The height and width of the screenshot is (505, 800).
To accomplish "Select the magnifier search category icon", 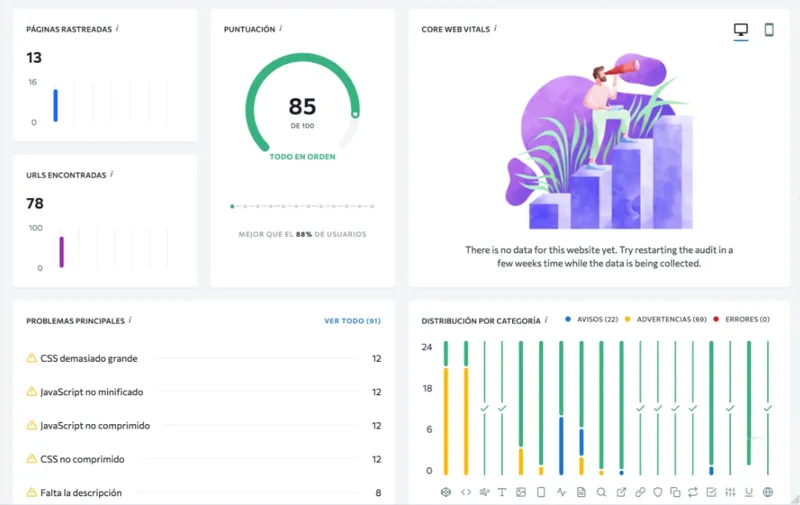I will pyautogui.click(x=601, y=492).
